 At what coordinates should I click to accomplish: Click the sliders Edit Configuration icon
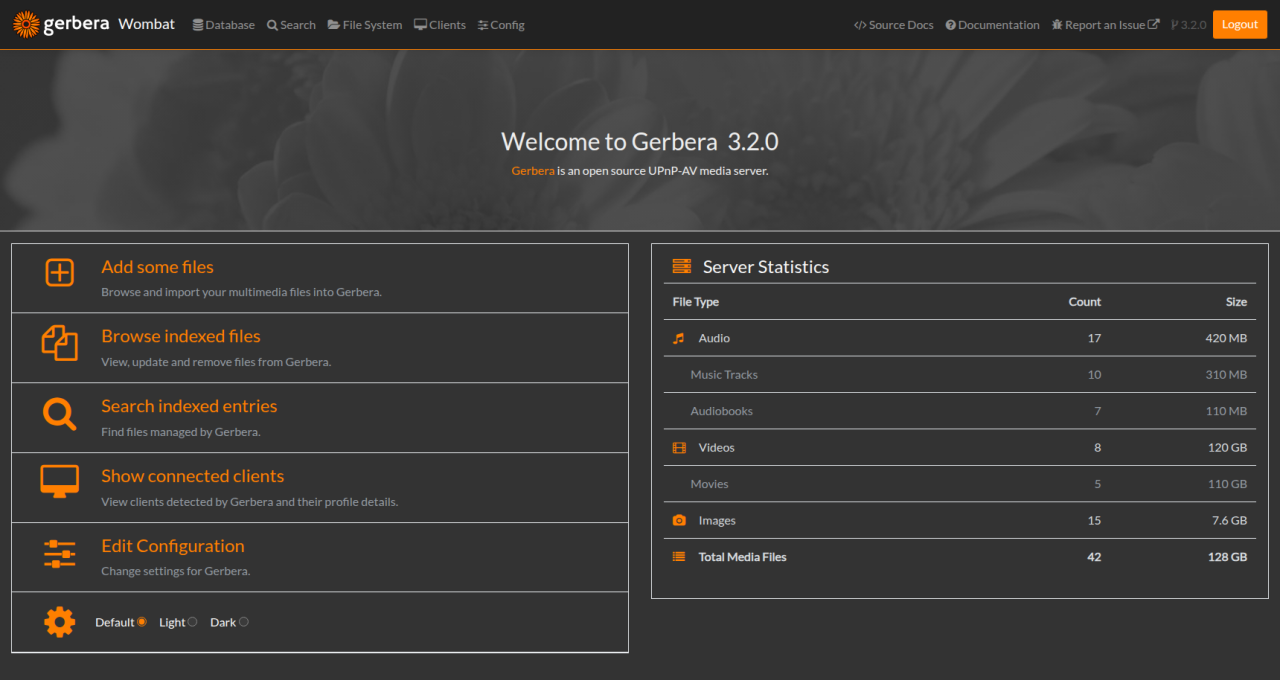[x=60, y=553]
